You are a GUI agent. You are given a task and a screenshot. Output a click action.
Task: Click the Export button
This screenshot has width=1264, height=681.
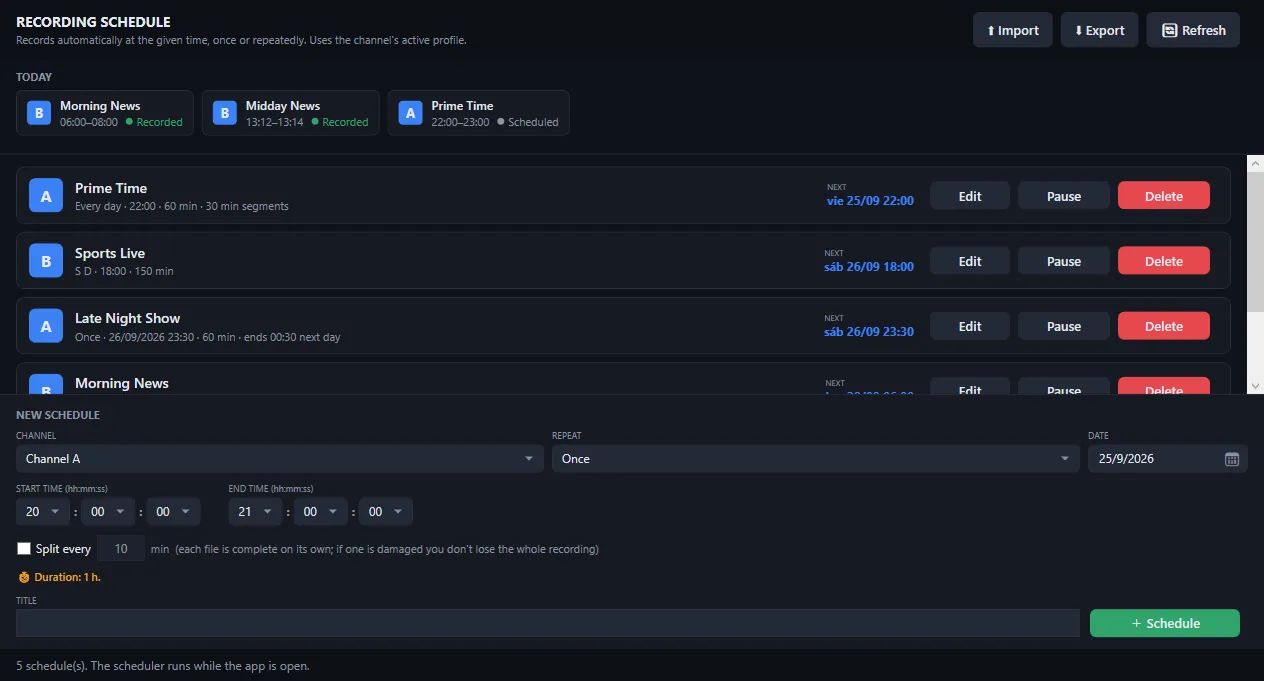1099,30
